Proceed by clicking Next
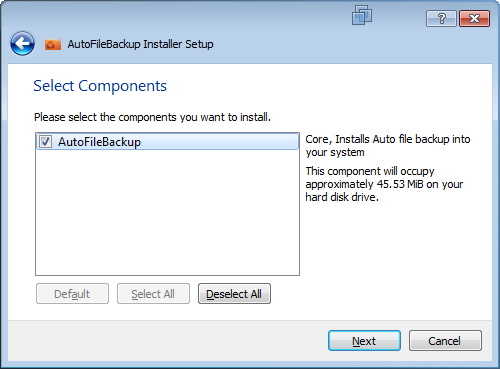Screen dimensions: 500x369 (x=364, y=341)
